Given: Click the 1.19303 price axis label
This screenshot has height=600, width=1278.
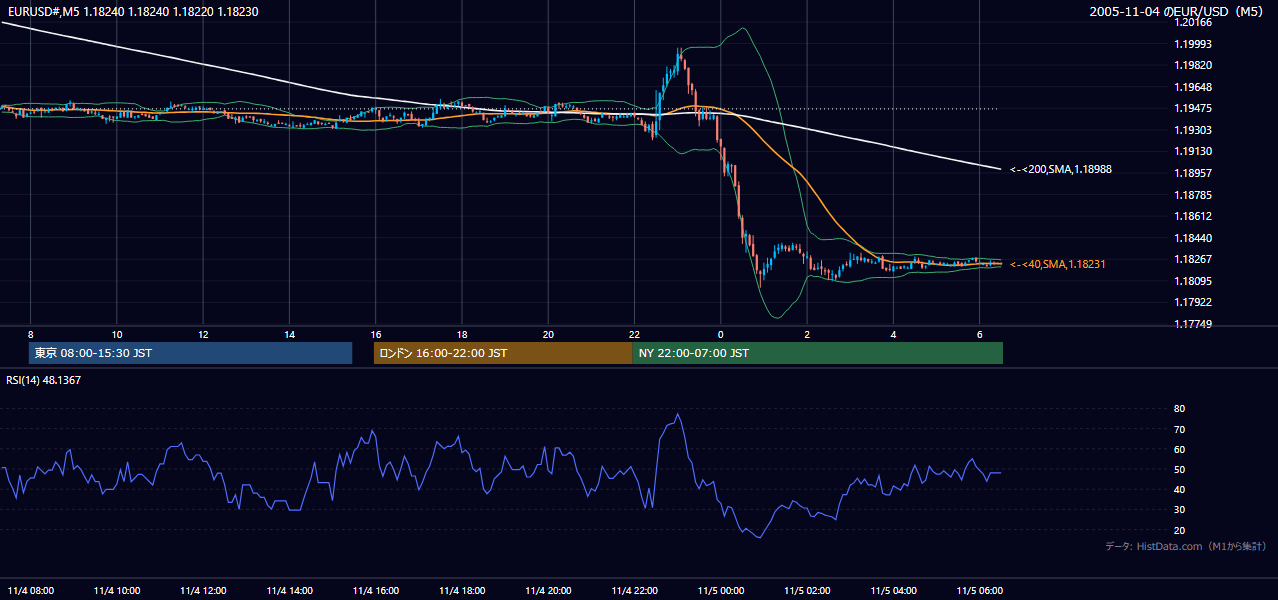Looking at the screenshot, I should click(x=1191, y=130).
